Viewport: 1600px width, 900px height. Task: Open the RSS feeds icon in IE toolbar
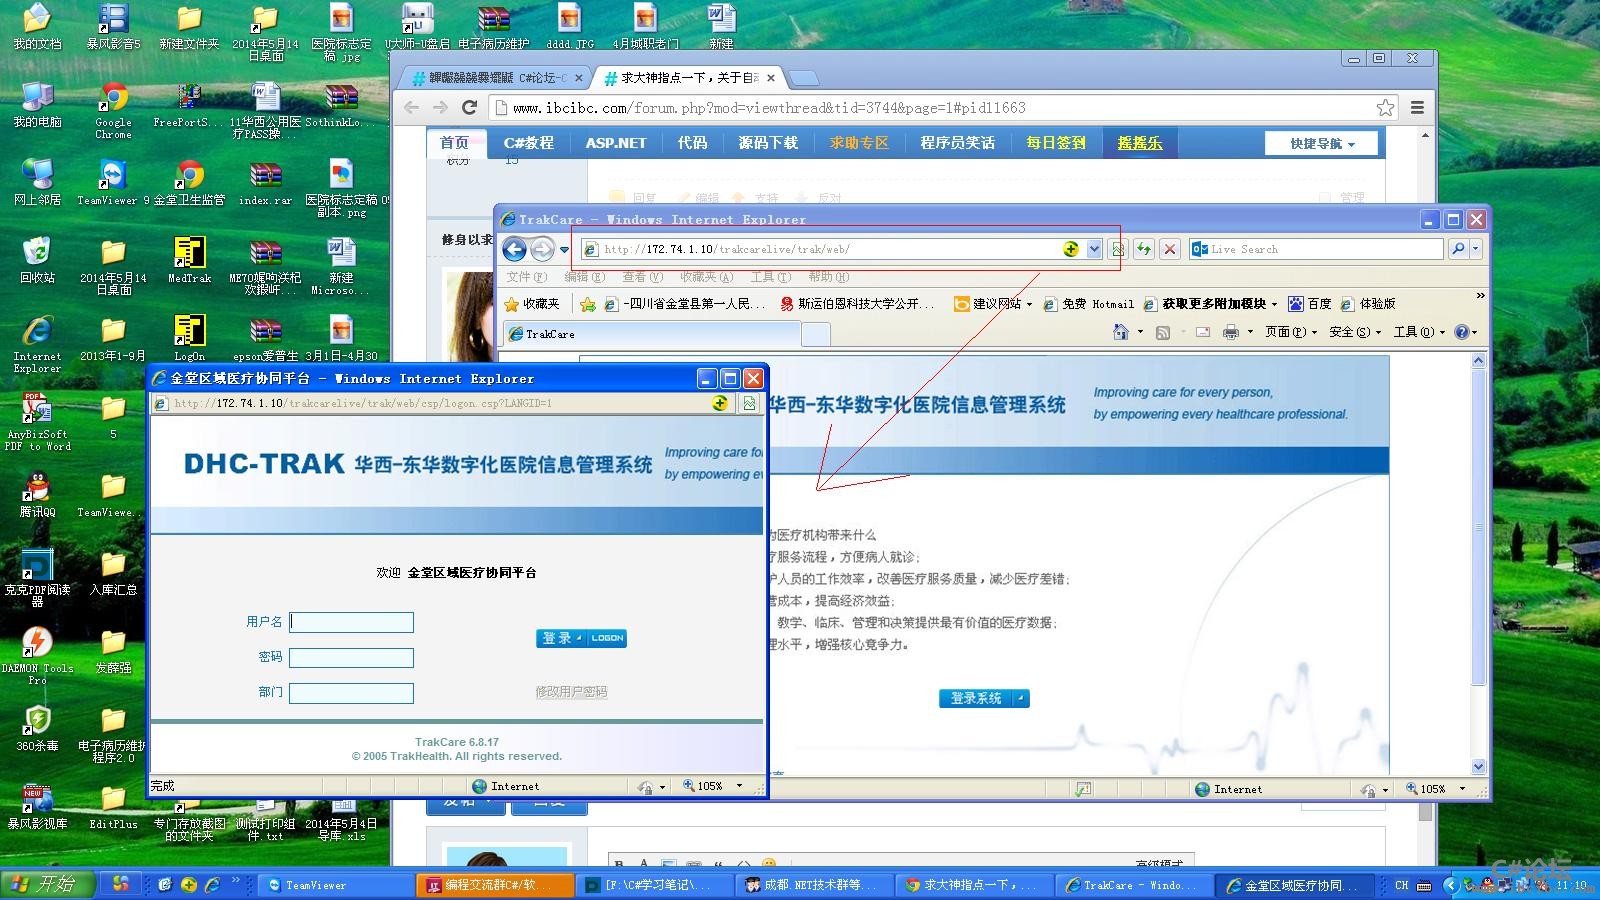tap(1163, 332)
